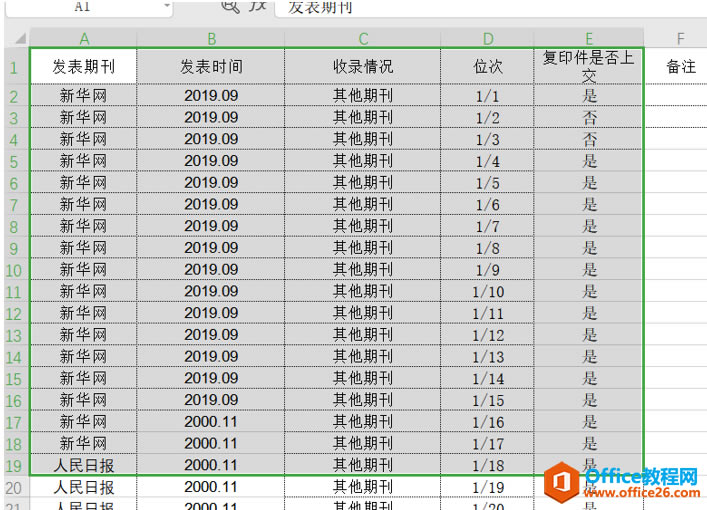Click 否 cell in row 4
Viewport: 707px width, 510px height.
588,139
